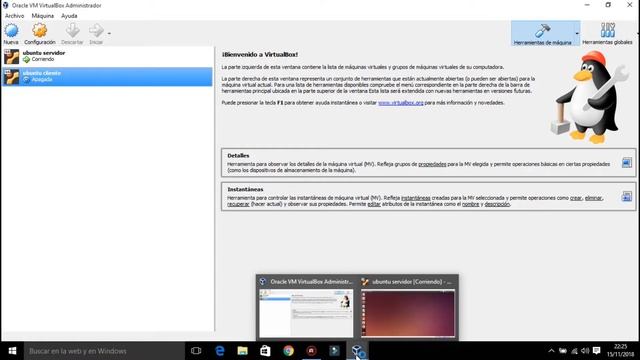Viewport: 640px width, 360px height.
Task: Open the www.virtualbox.org link
Action: (400, 103)
